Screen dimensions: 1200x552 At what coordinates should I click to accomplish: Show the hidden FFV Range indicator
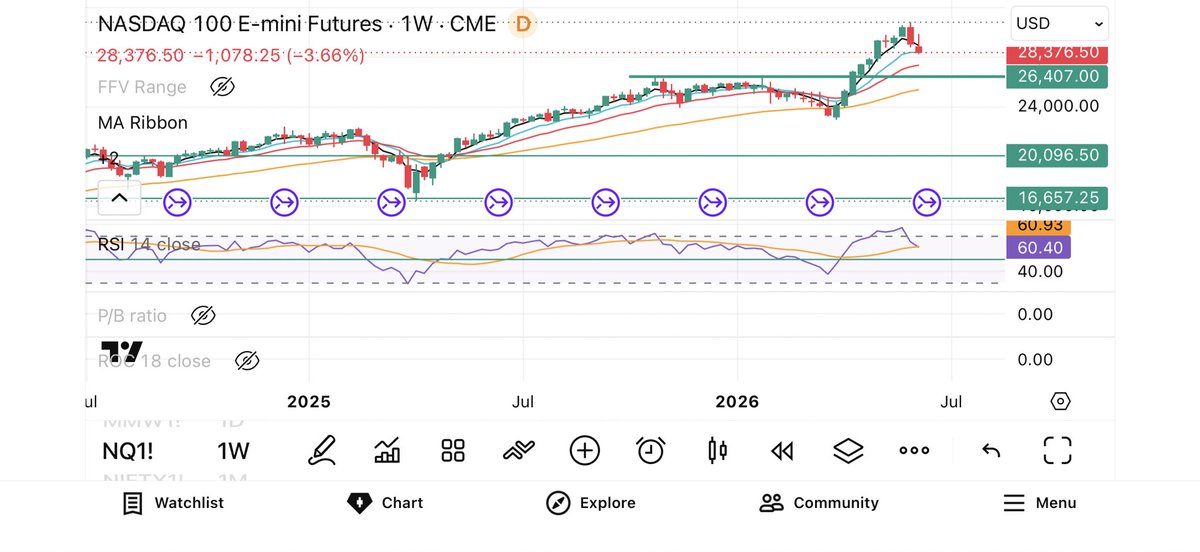pyautogui.click(x=222, y=87)
